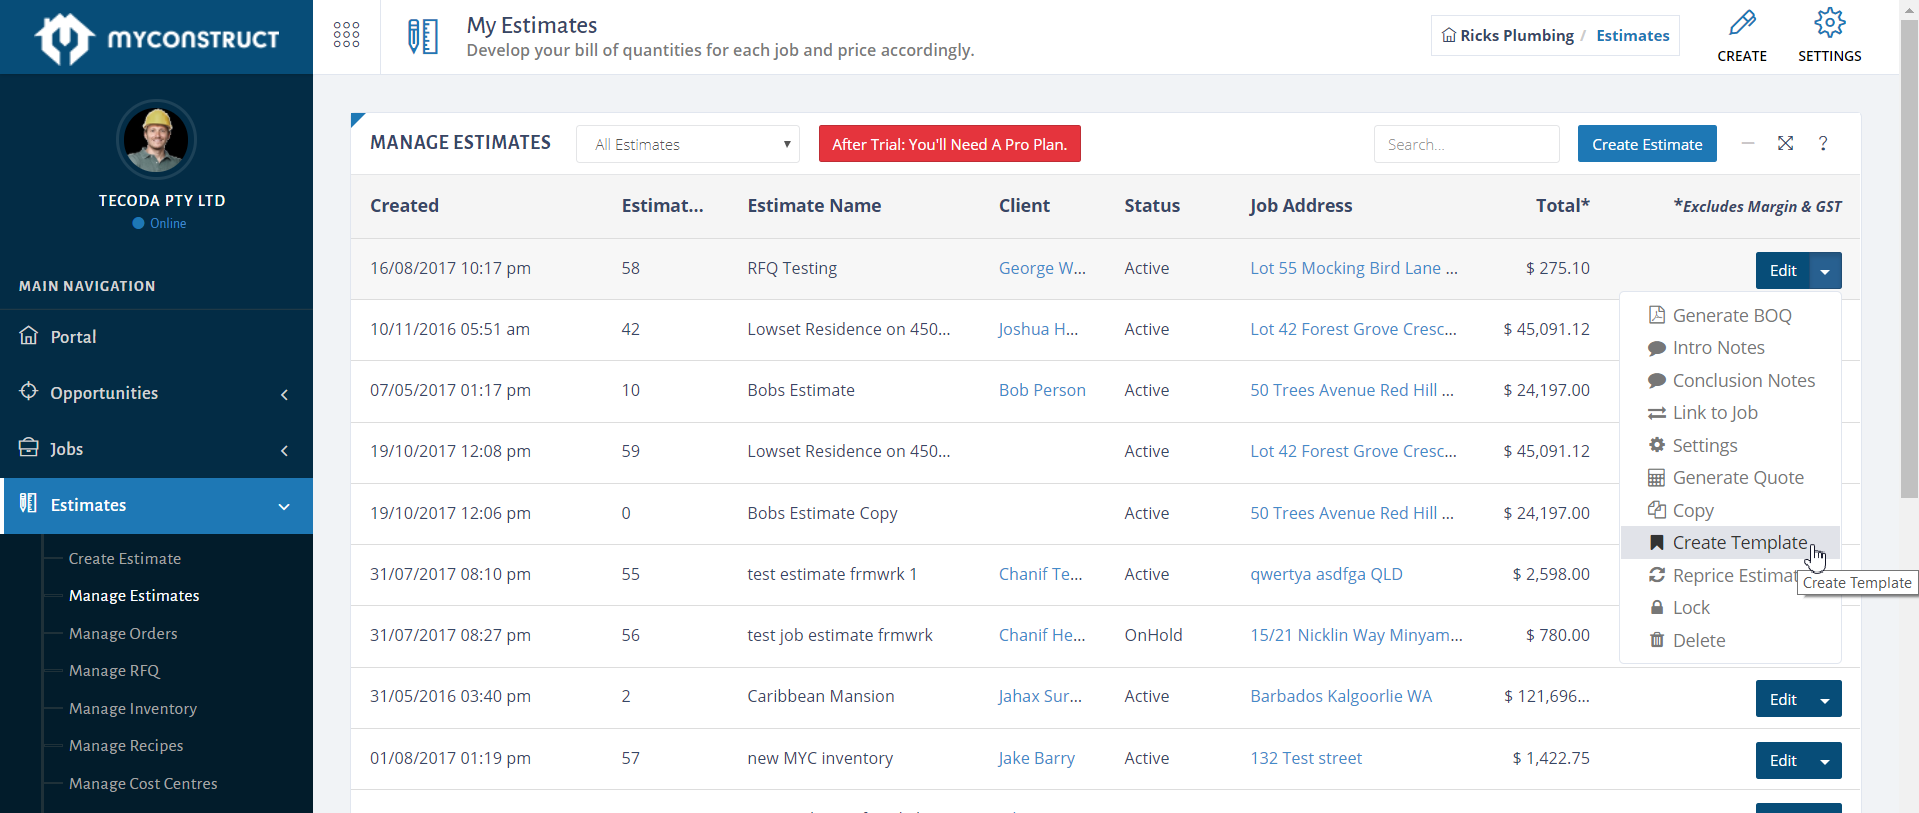1919x813 pixels.
Task: Click the CREATE pencil icon
Action: tap(1742, 23)
